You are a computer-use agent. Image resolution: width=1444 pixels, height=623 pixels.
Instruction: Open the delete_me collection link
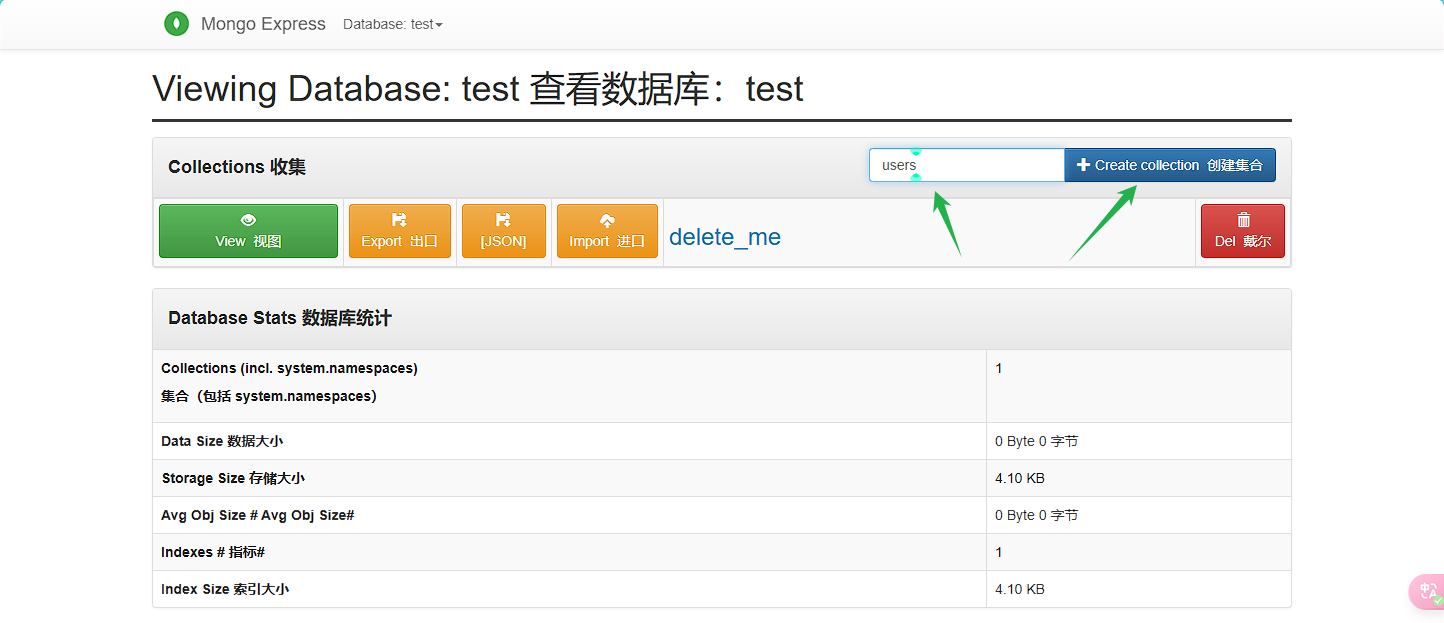point(724,237)
